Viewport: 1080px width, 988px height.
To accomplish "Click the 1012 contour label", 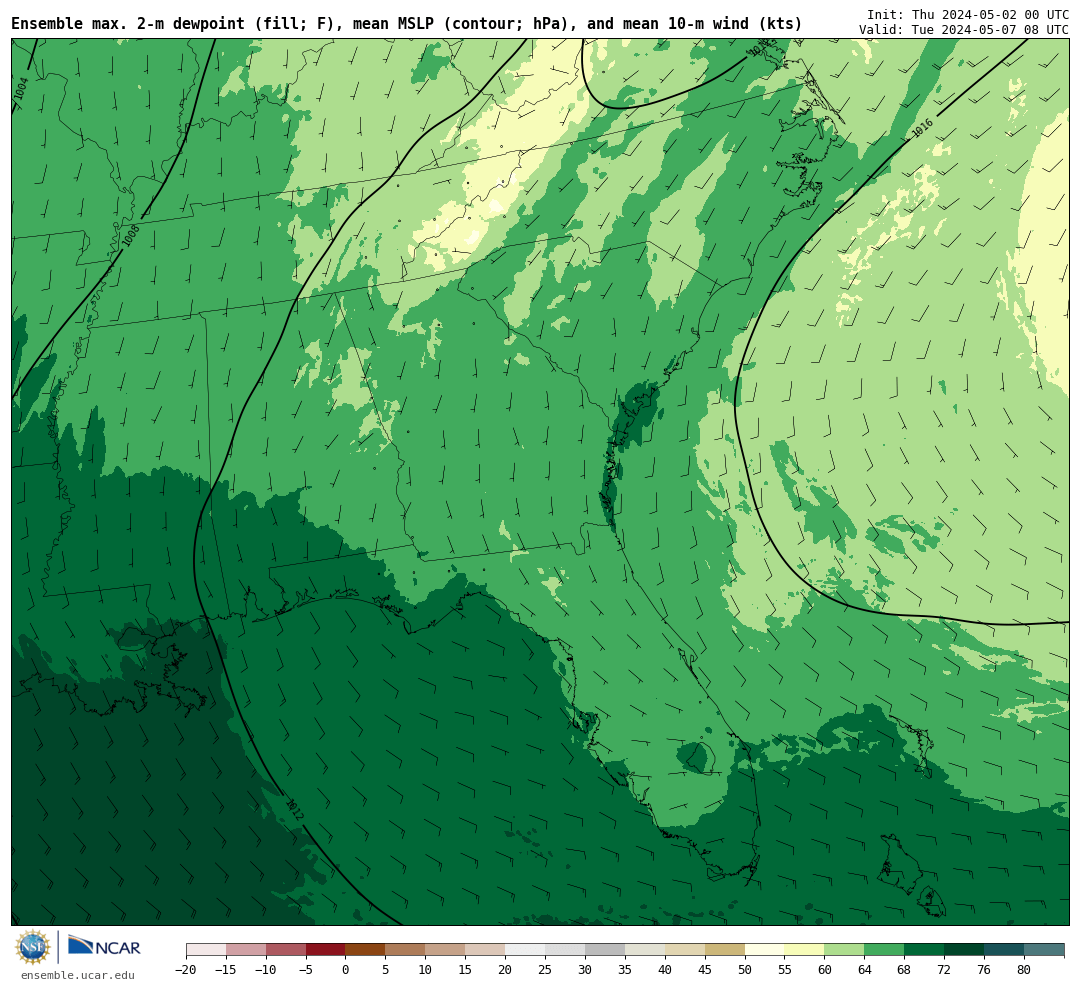I will [x=294, y=810].
